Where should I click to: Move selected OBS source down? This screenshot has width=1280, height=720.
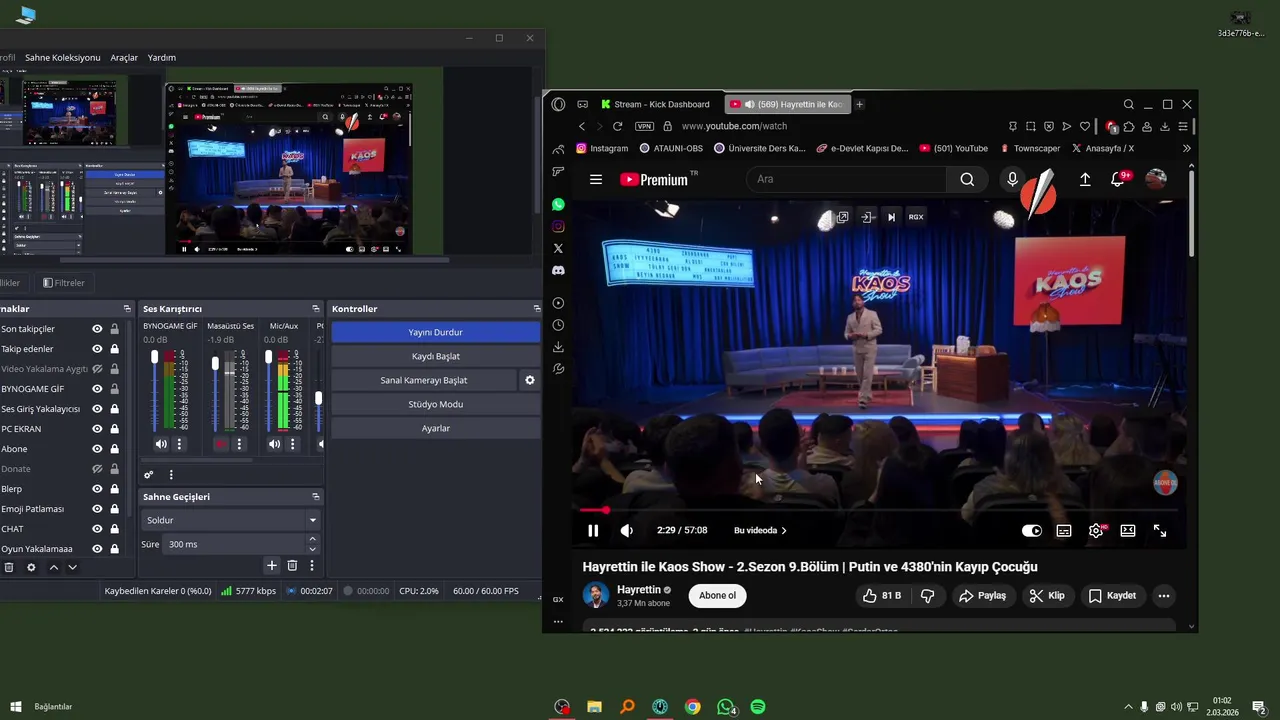[x=72, y=567]
